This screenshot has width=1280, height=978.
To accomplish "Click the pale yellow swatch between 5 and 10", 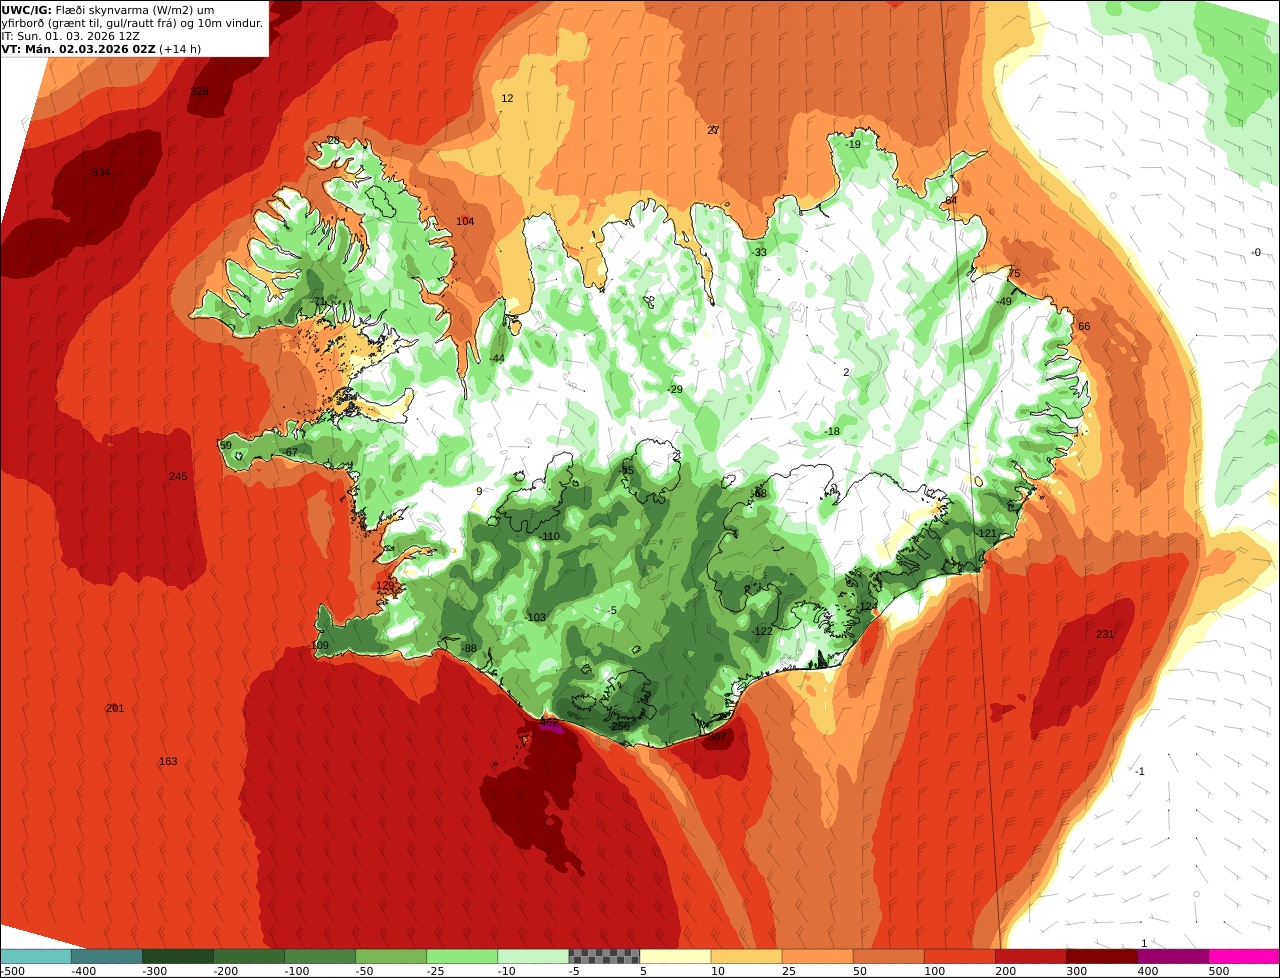I will point(675,956).
